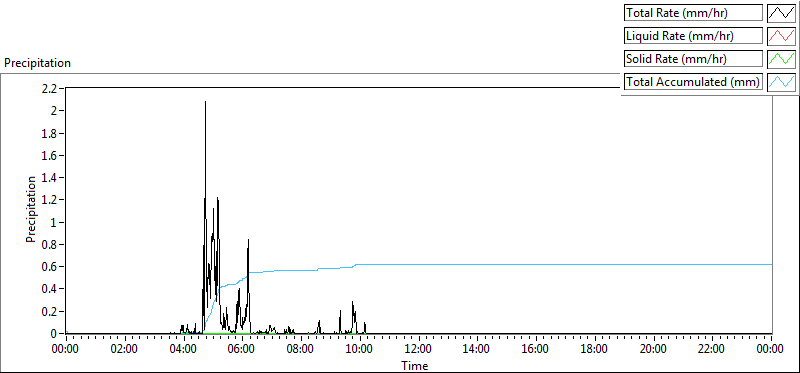The width and height of the screenshot is (800, 373).
Task: Click the 10:00 time axis label
Action: click(x=360, y=349)
